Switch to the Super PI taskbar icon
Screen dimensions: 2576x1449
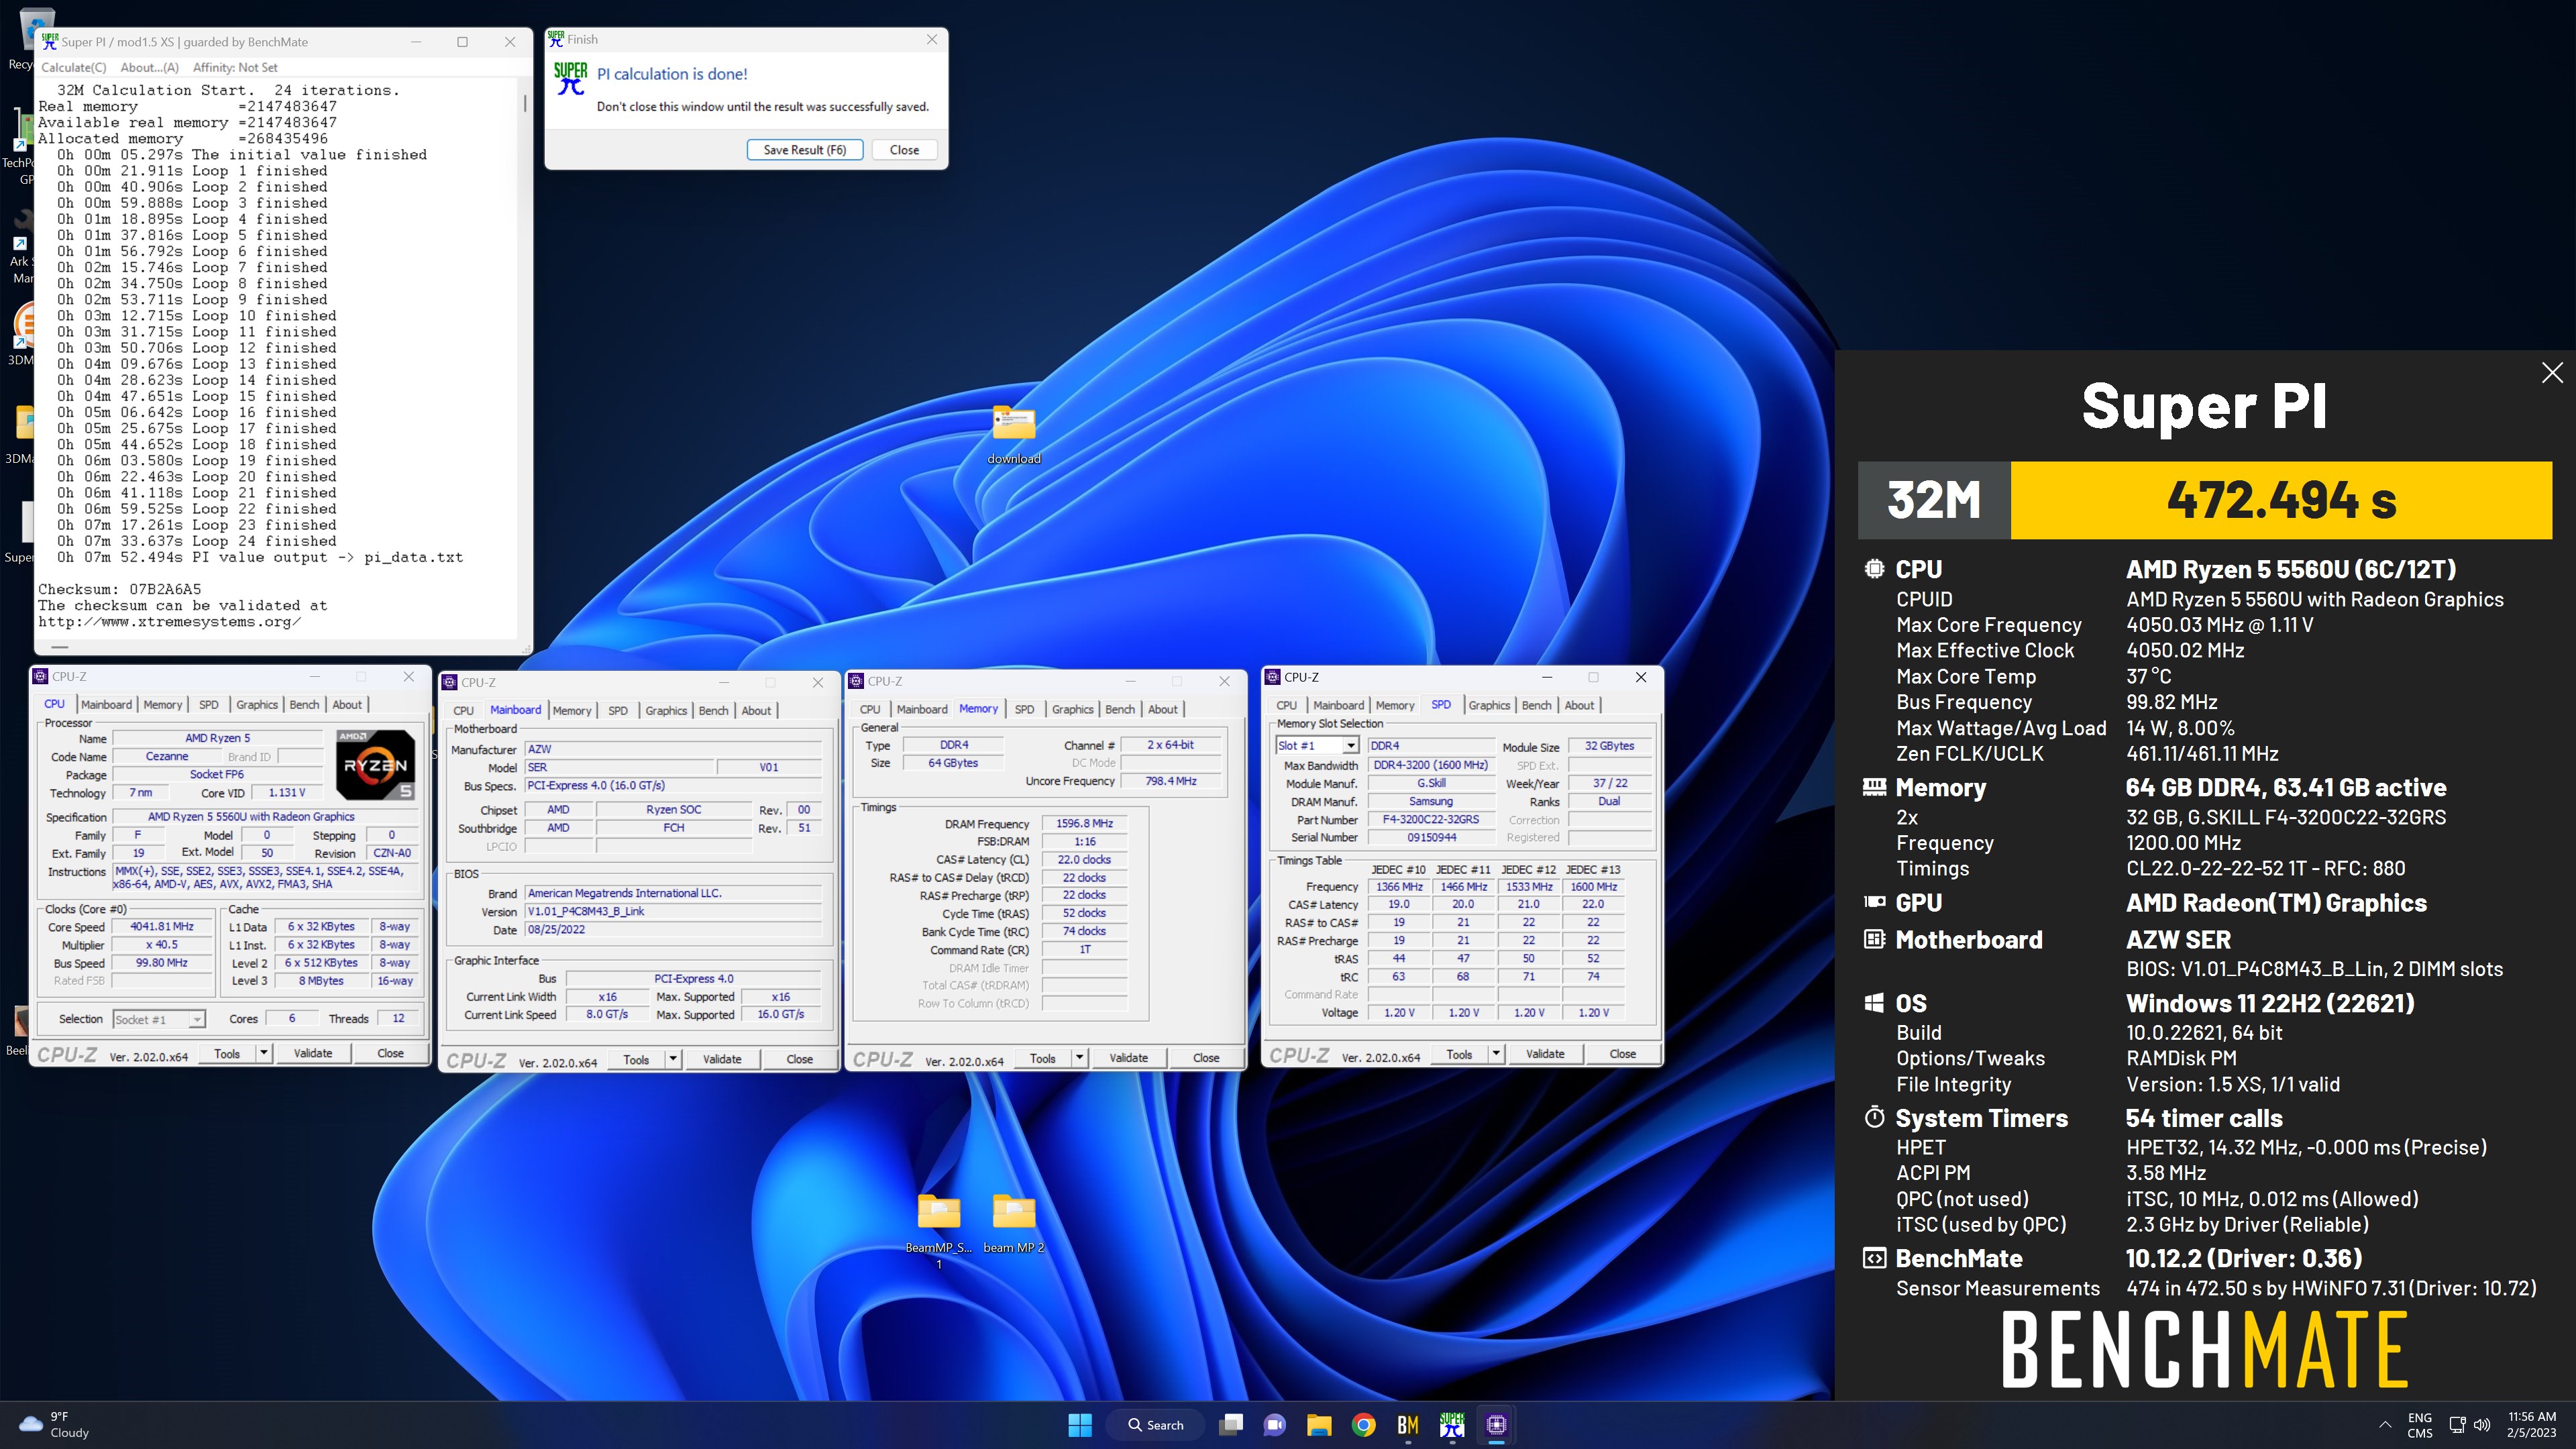[x=1452, y=1425]
